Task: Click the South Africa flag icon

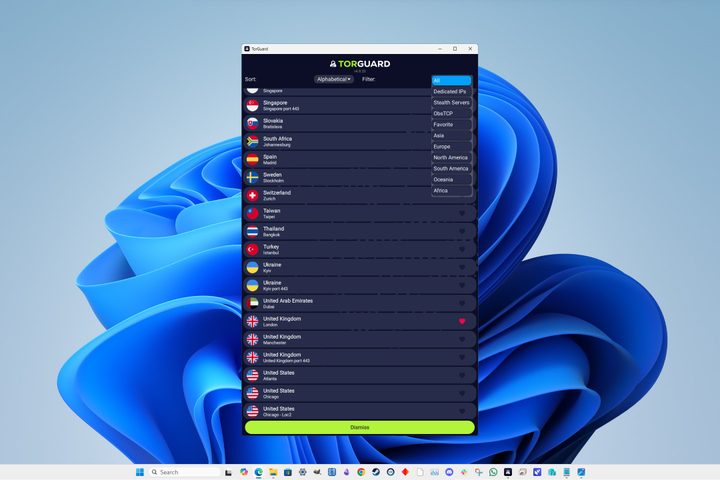Action: [x=252, y=141]
